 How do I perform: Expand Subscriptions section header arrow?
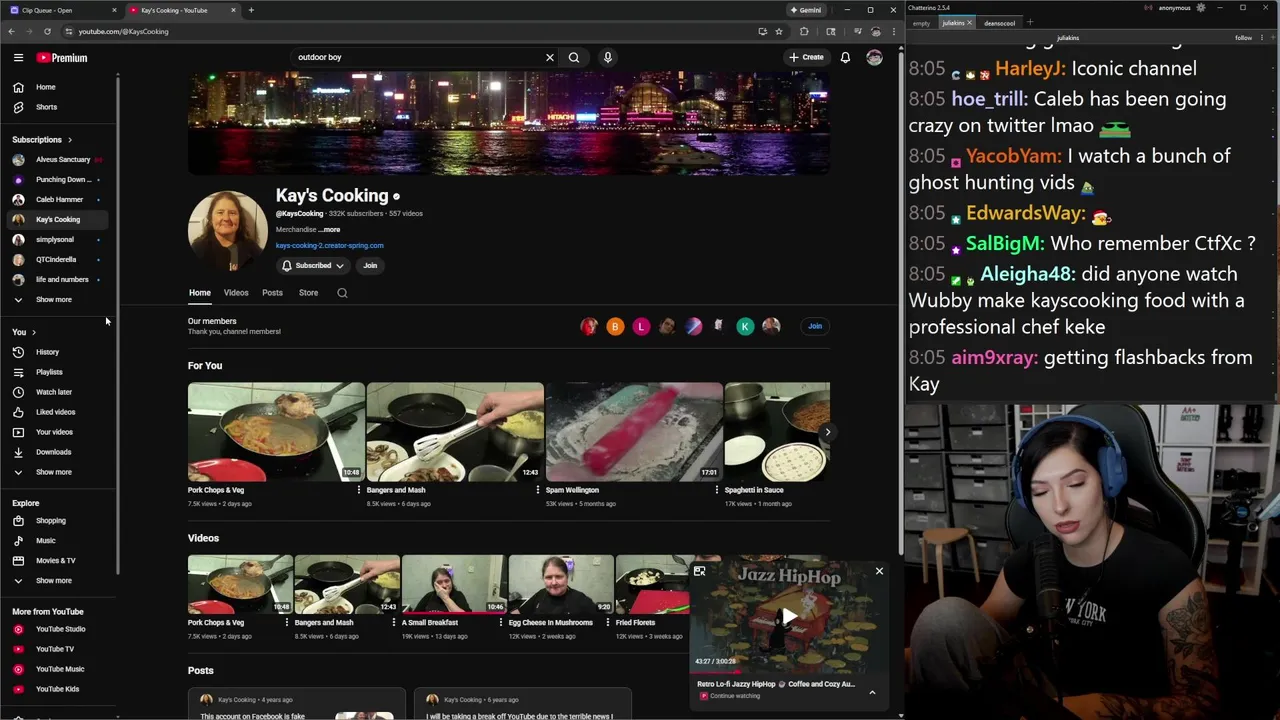pos(69,140)
